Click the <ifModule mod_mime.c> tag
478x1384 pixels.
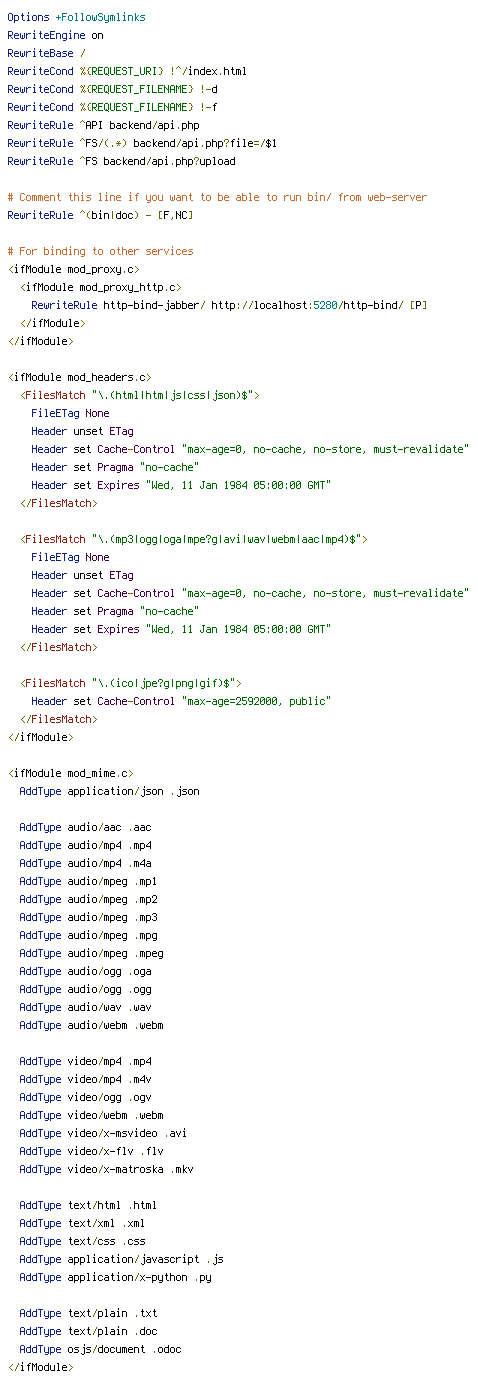click(70, 773)
